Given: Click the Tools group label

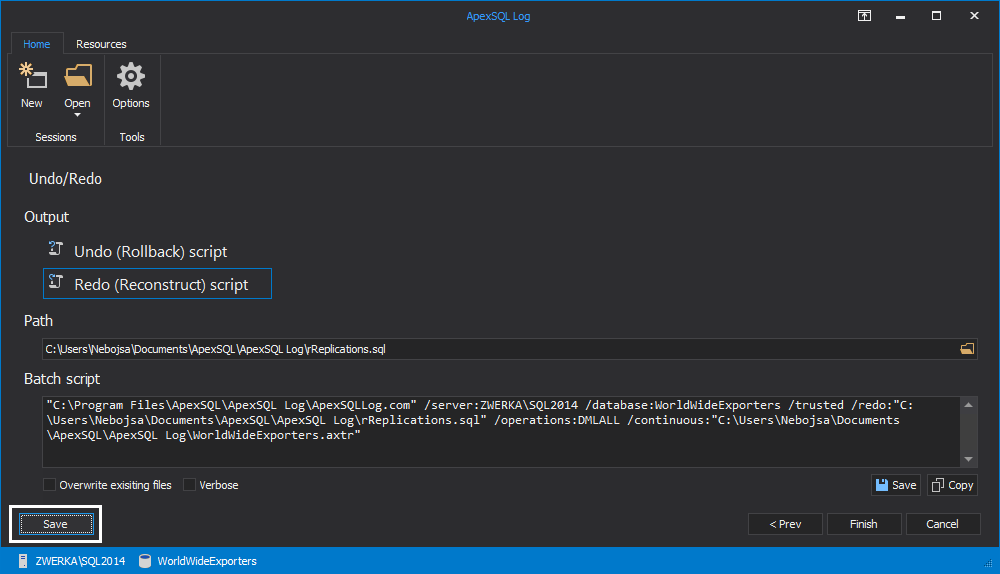Looking at the screenshot, I should 132,137.
